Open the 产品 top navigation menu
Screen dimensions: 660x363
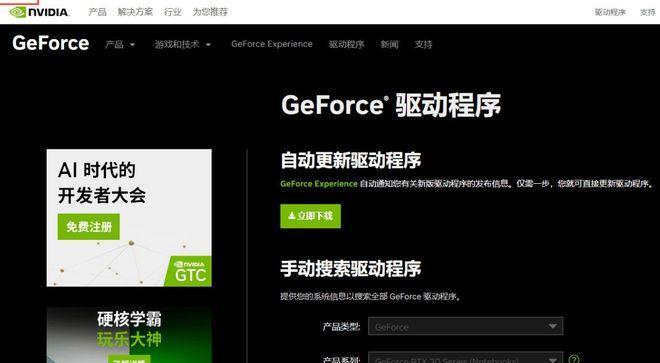point(98,12)
